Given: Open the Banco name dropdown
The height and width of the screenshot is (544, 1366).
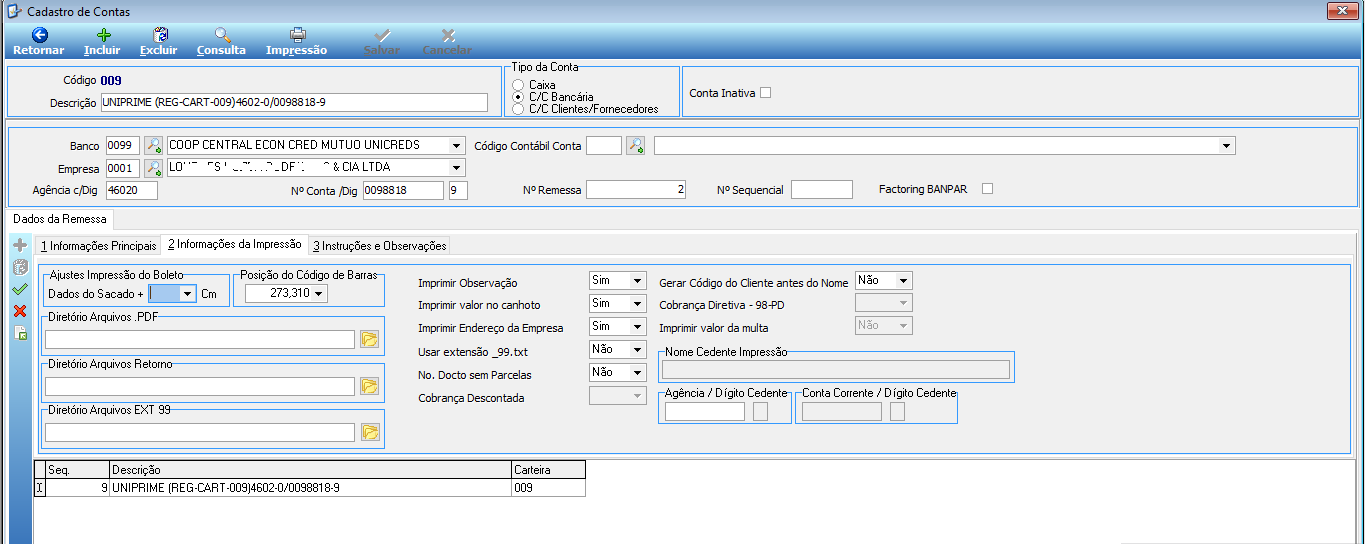Looking at the screenshot, I should pyautogui.click(x=457, y=145).
